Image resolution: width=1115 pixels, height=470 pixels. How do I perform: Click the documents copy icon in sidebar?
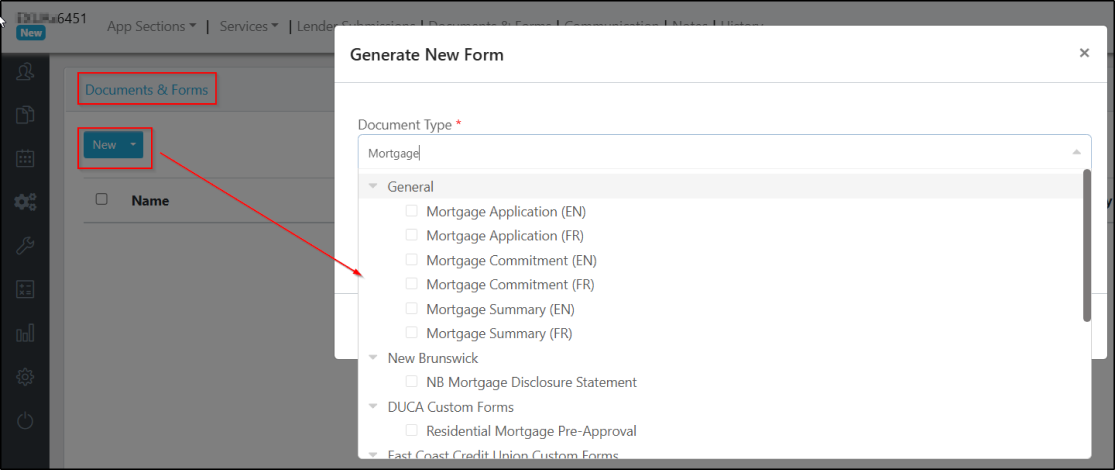tap(25, 115)
